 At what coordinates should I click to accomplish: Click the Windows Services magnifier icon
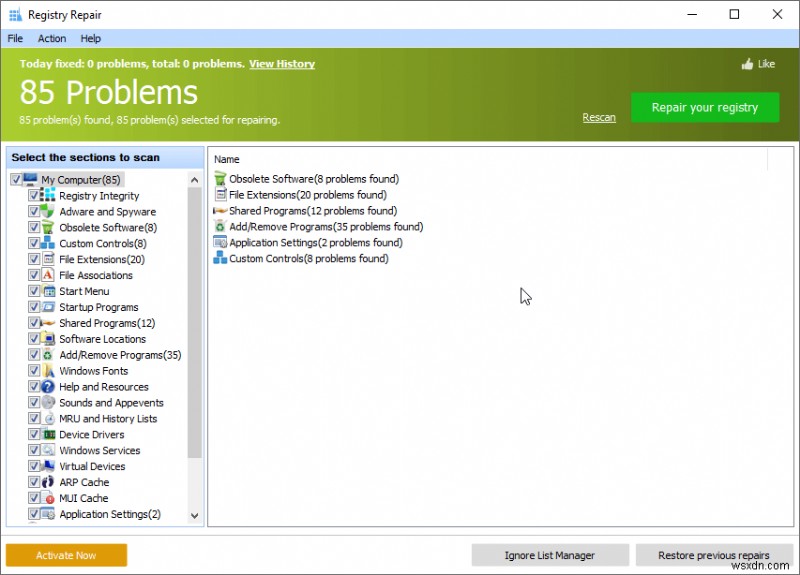(47, 450)
